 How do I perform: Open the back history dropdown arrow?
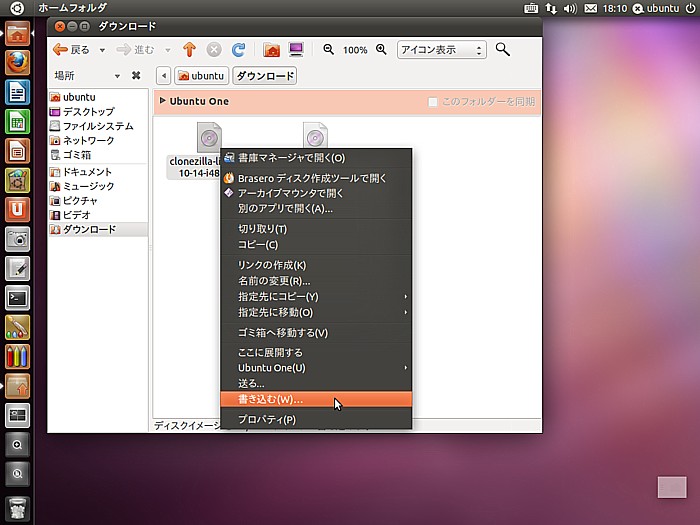(x=102, y=50)
